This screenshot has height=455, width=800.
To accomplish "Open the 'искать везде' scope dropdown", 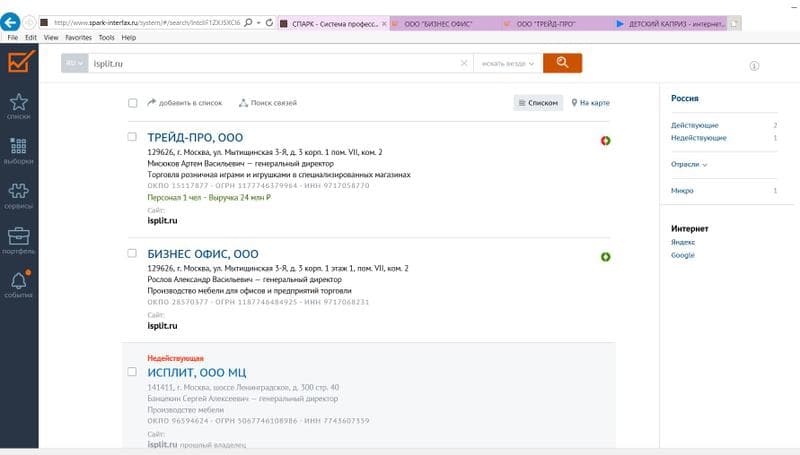I will tap(508, 64).
